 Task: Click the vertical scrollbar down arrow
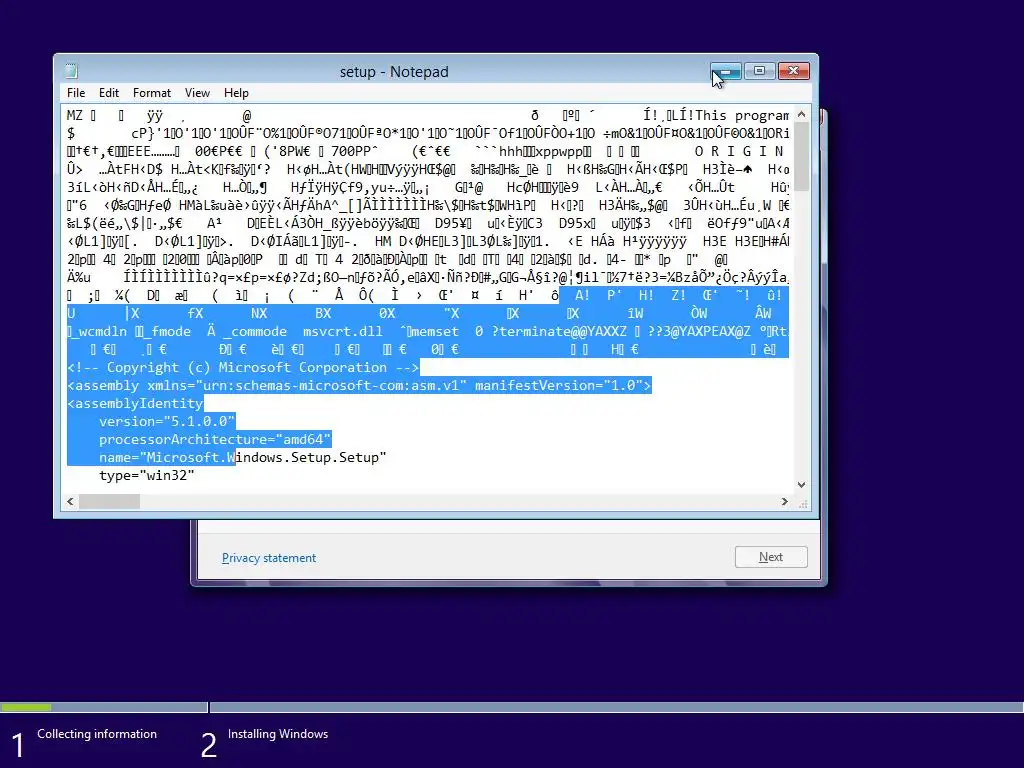click(x=801, y=485)
